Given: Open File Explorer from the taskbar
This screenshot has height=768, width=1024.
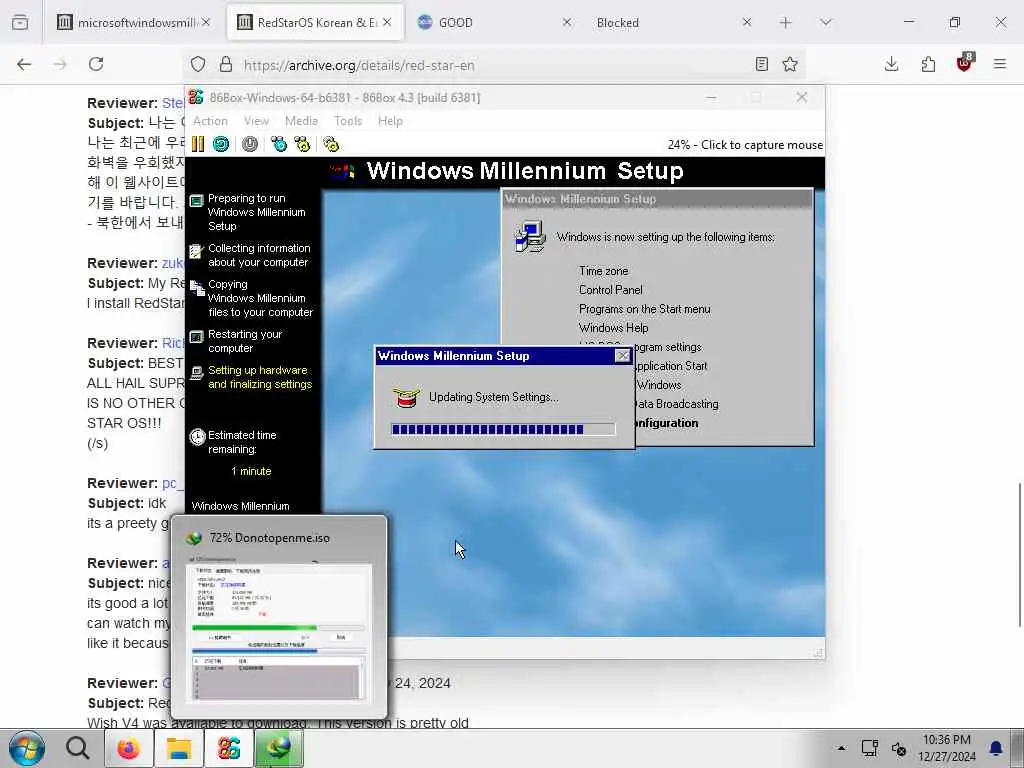Looking at the screenshot, I should 178,748.
